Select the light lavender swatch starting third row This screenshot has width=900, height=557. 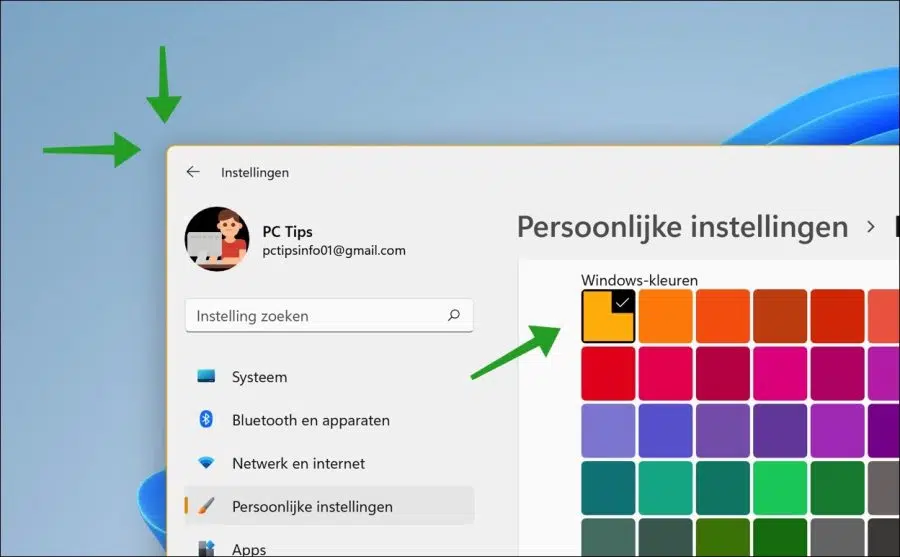[x=608, y=431]
